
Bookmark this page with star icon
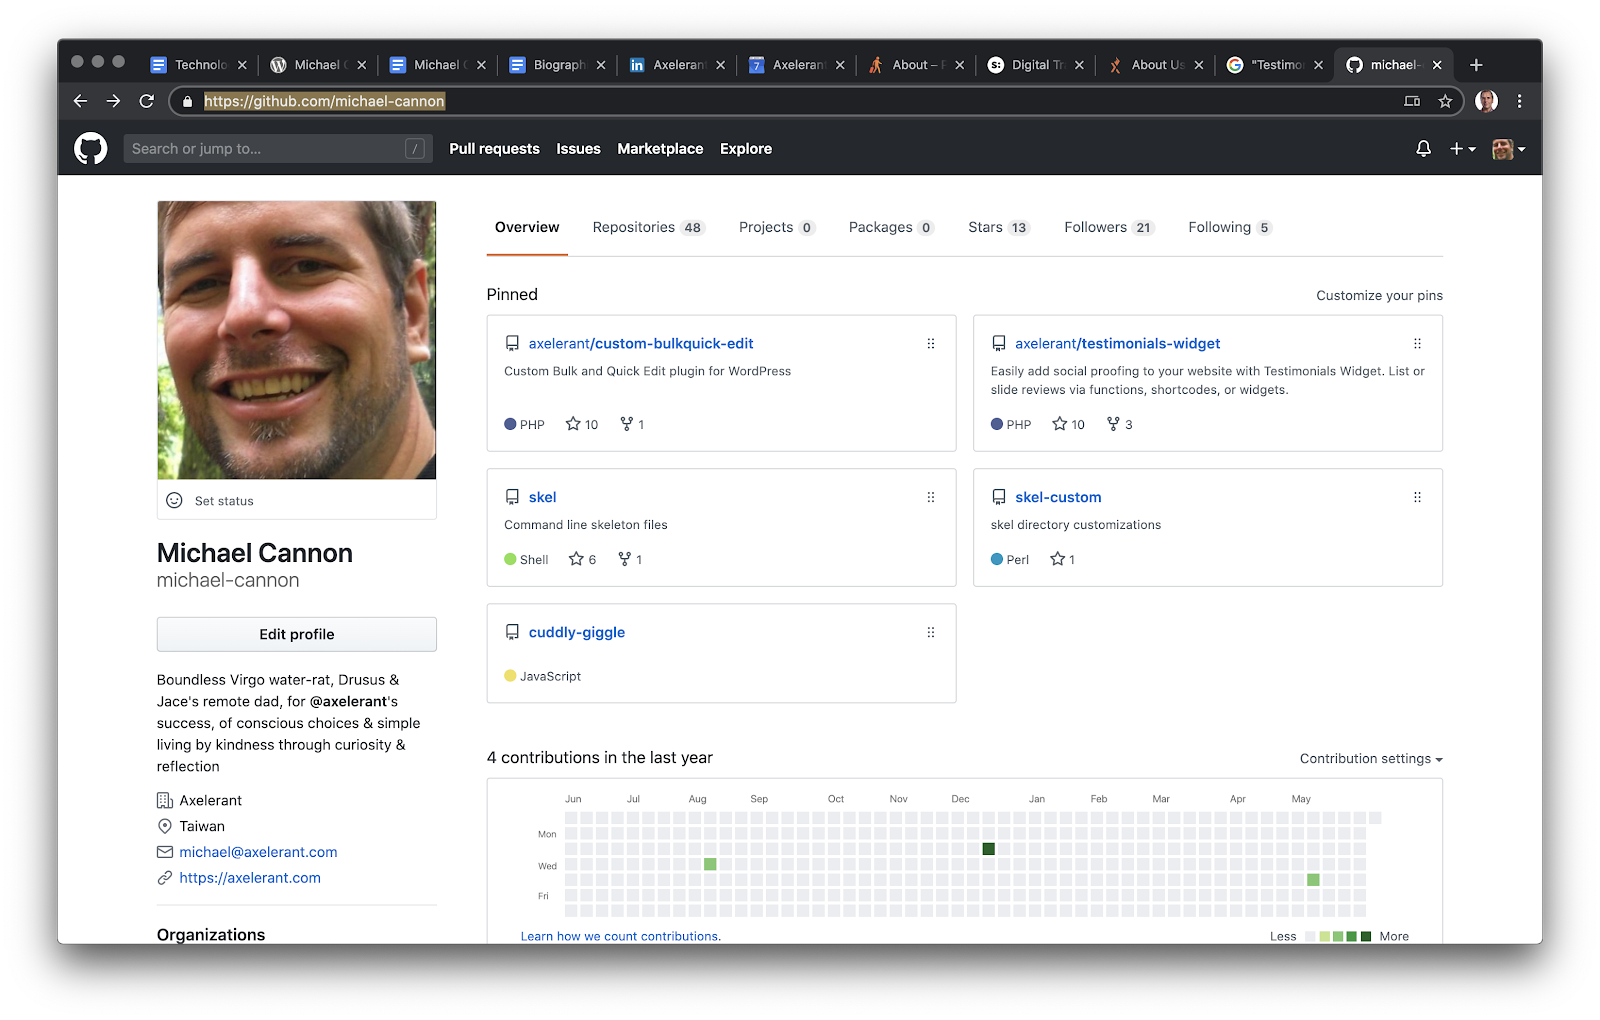click(1445, 101)
